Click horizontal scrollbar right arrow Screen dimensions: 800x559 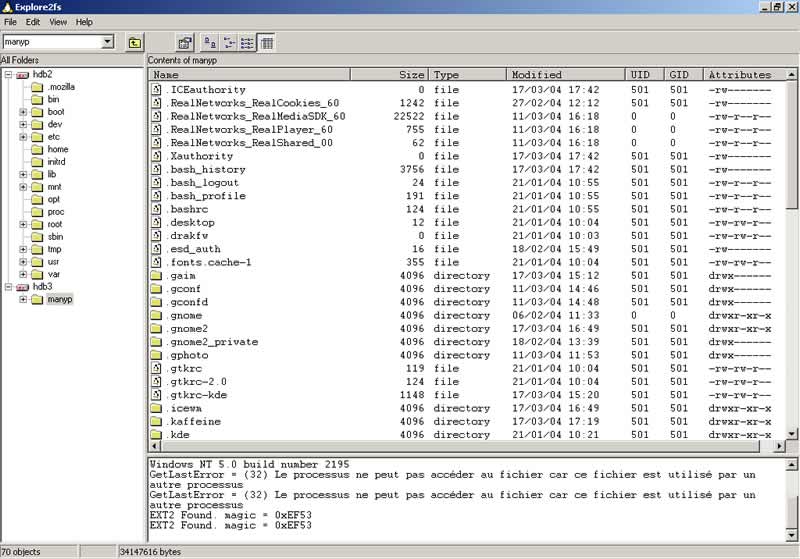point(779,446)
